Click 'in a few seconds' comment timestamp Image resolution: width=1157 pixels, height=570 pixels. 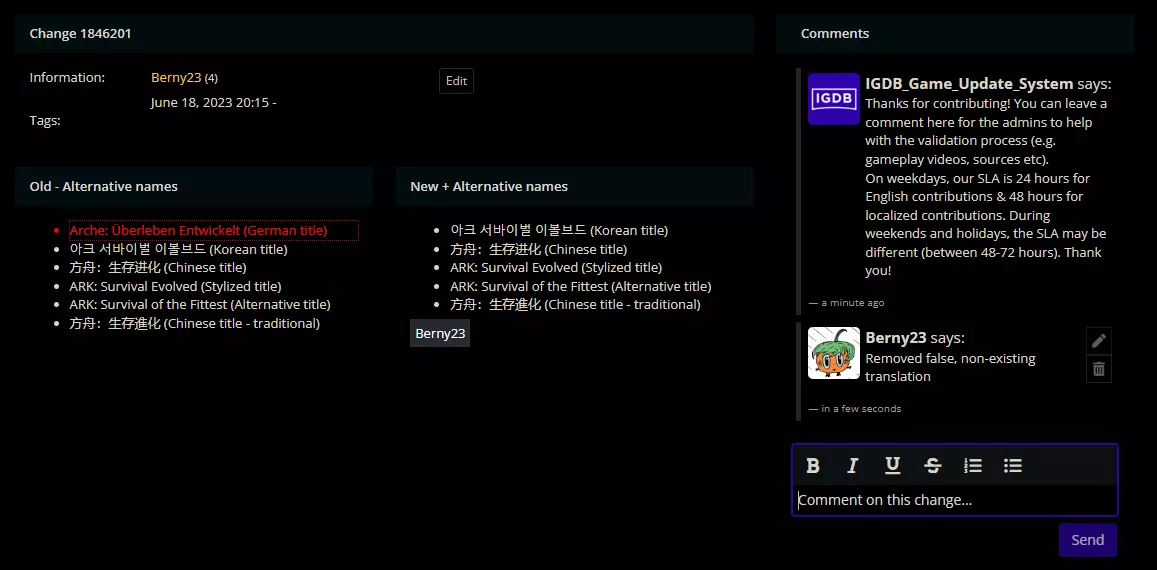tap(861, 408)
